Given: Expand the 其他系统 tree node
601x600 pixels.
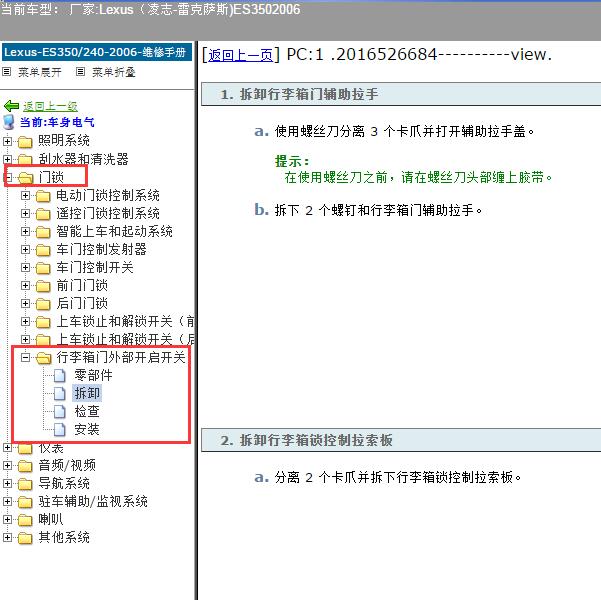Looking at the screenshot, I should tap(7, 538).
